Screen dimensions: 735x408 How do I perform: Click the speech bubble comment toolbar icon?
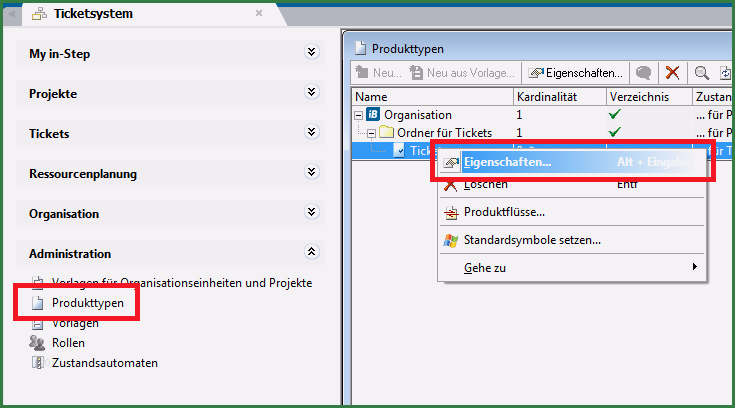click(644, 72)
